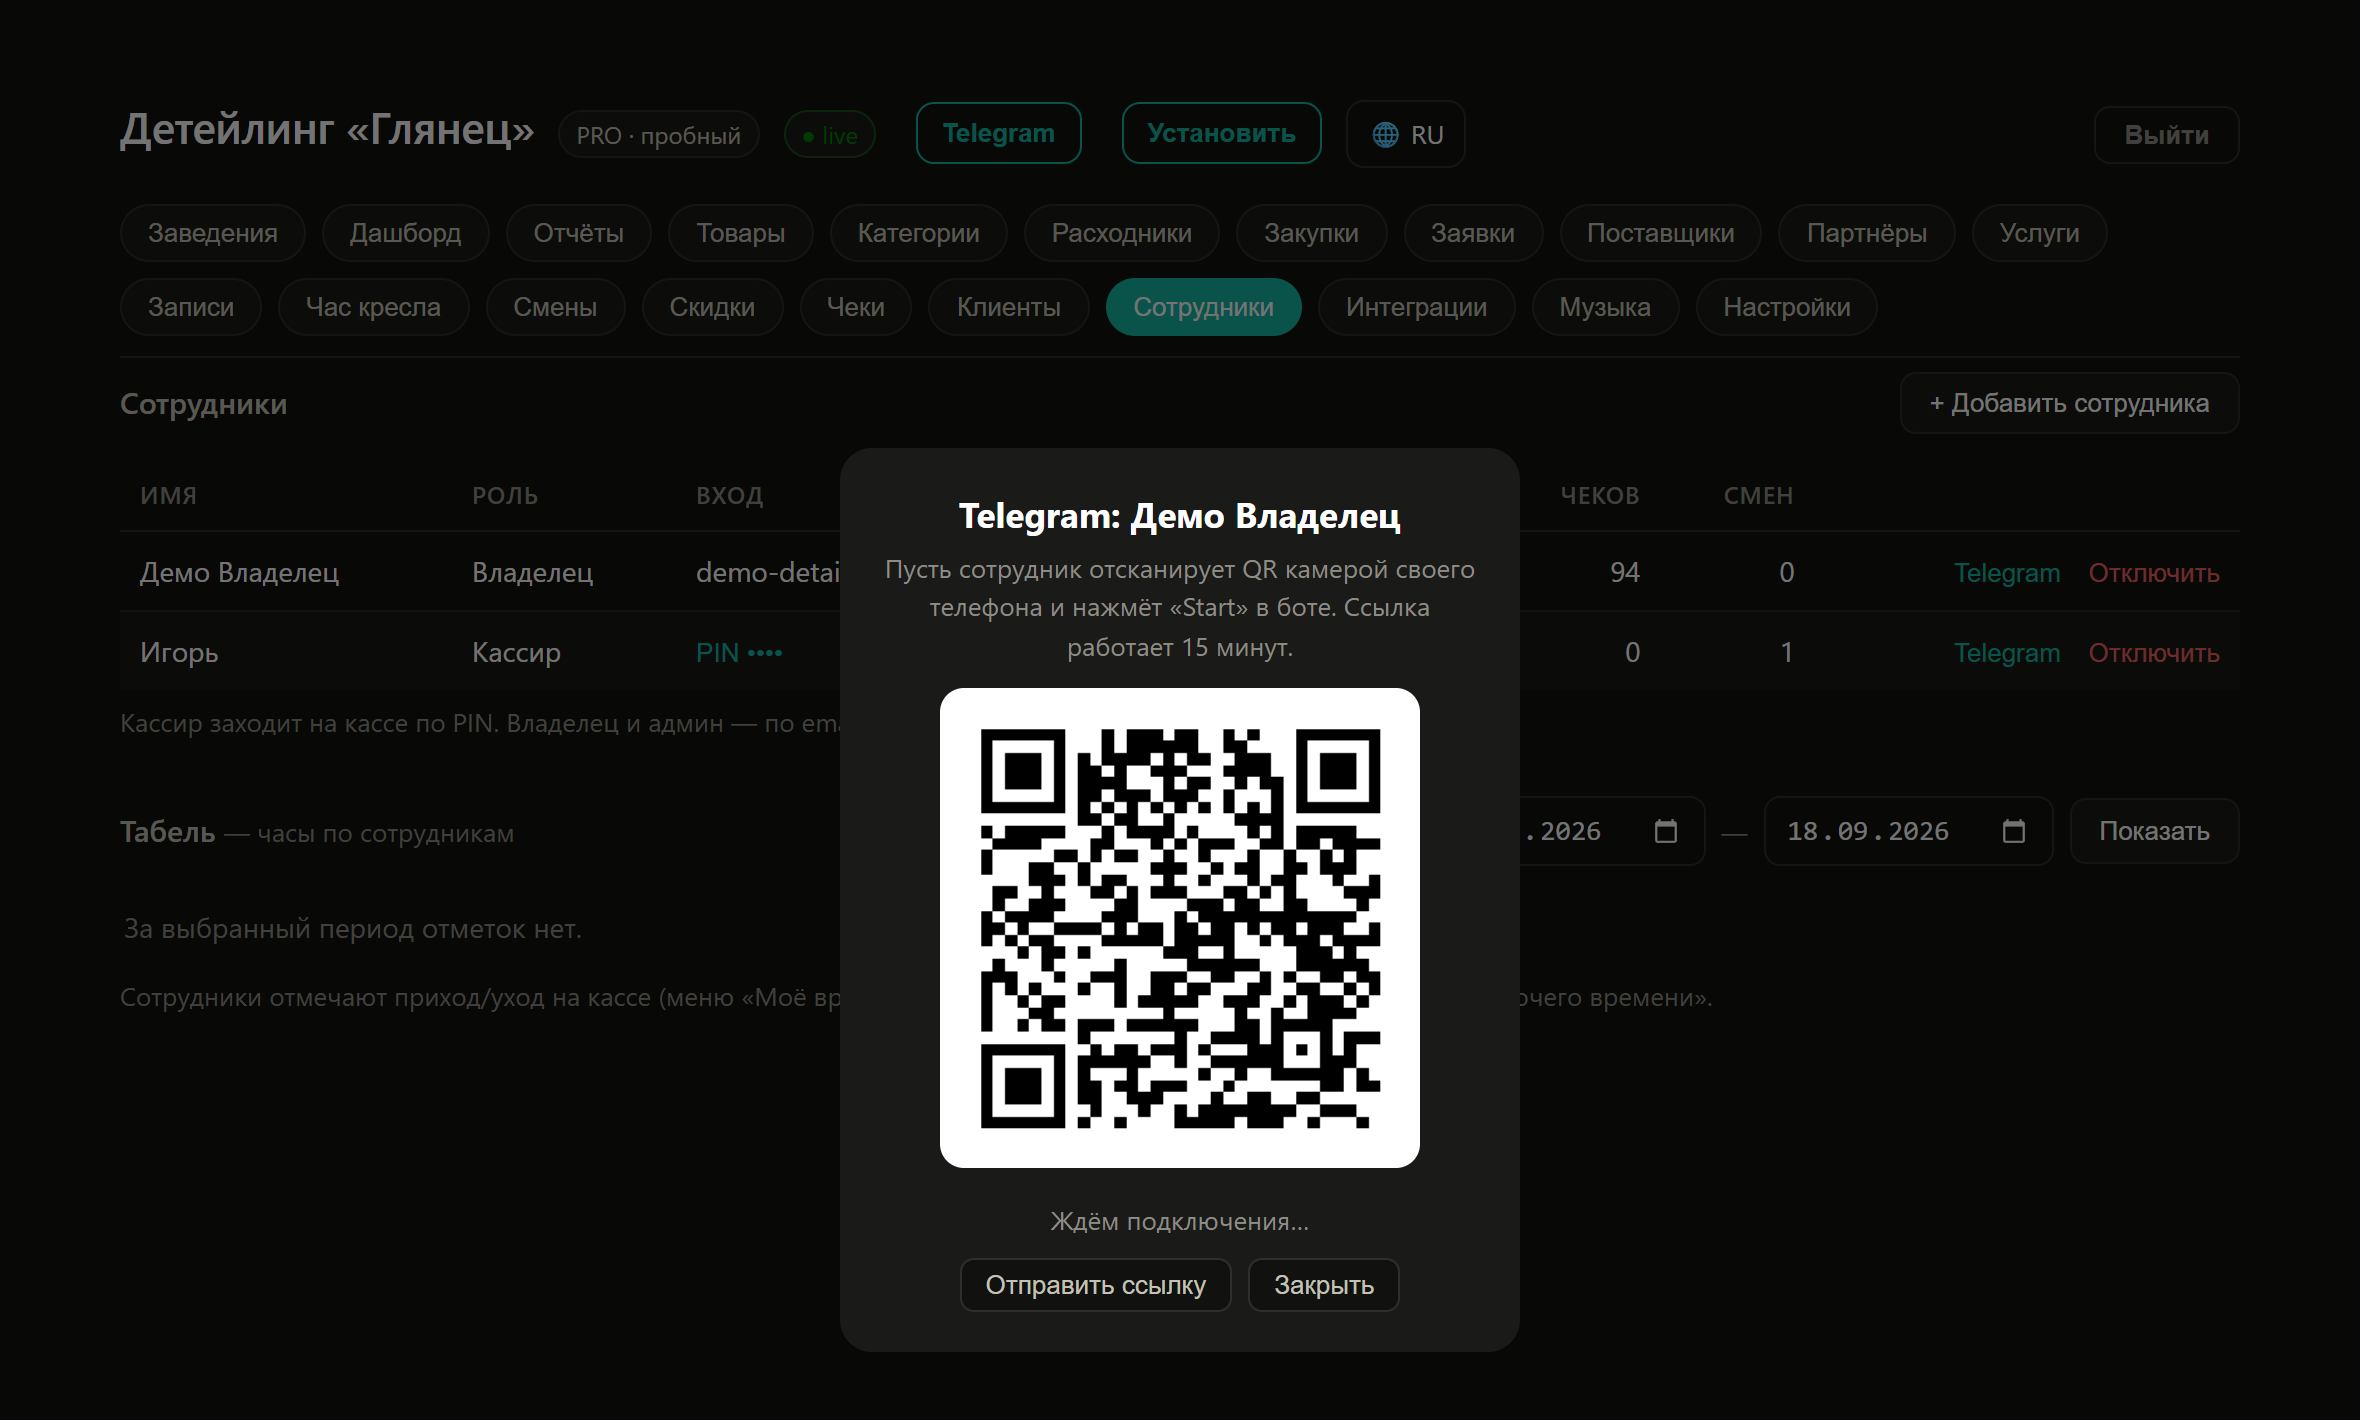Click Telegram link for Демо Владелец row
The height and width of the screenshot is (1420, 2360).
tap(2007, 573)
